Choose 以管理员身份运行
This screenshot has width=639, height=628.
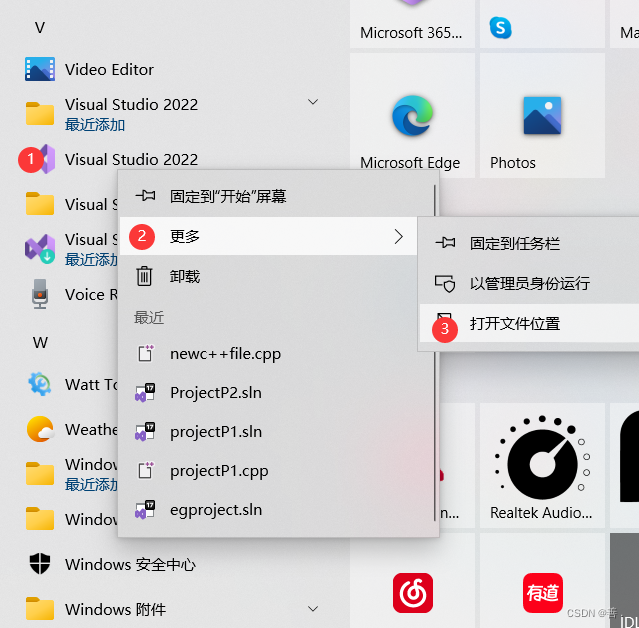(x=529, y=283)
